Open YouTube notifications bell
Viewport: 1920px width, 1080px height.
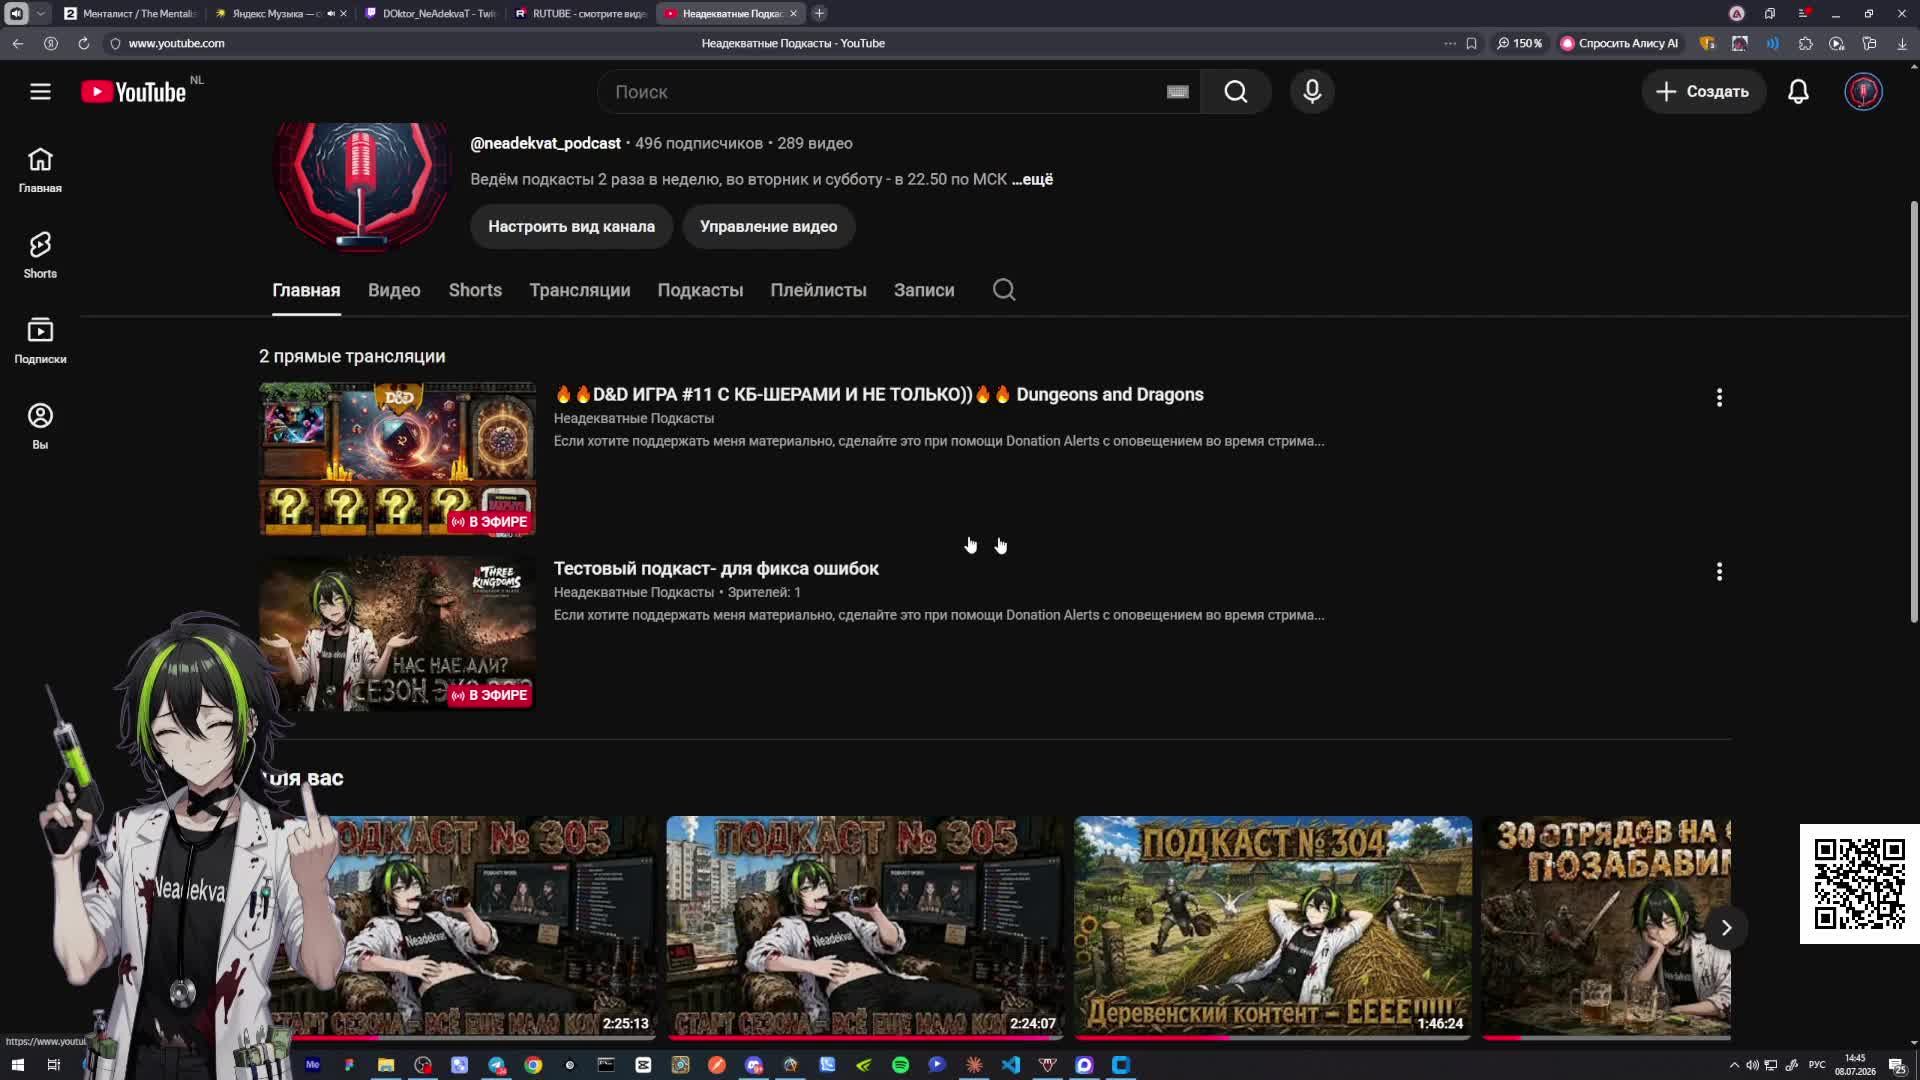pos(1798,92)
